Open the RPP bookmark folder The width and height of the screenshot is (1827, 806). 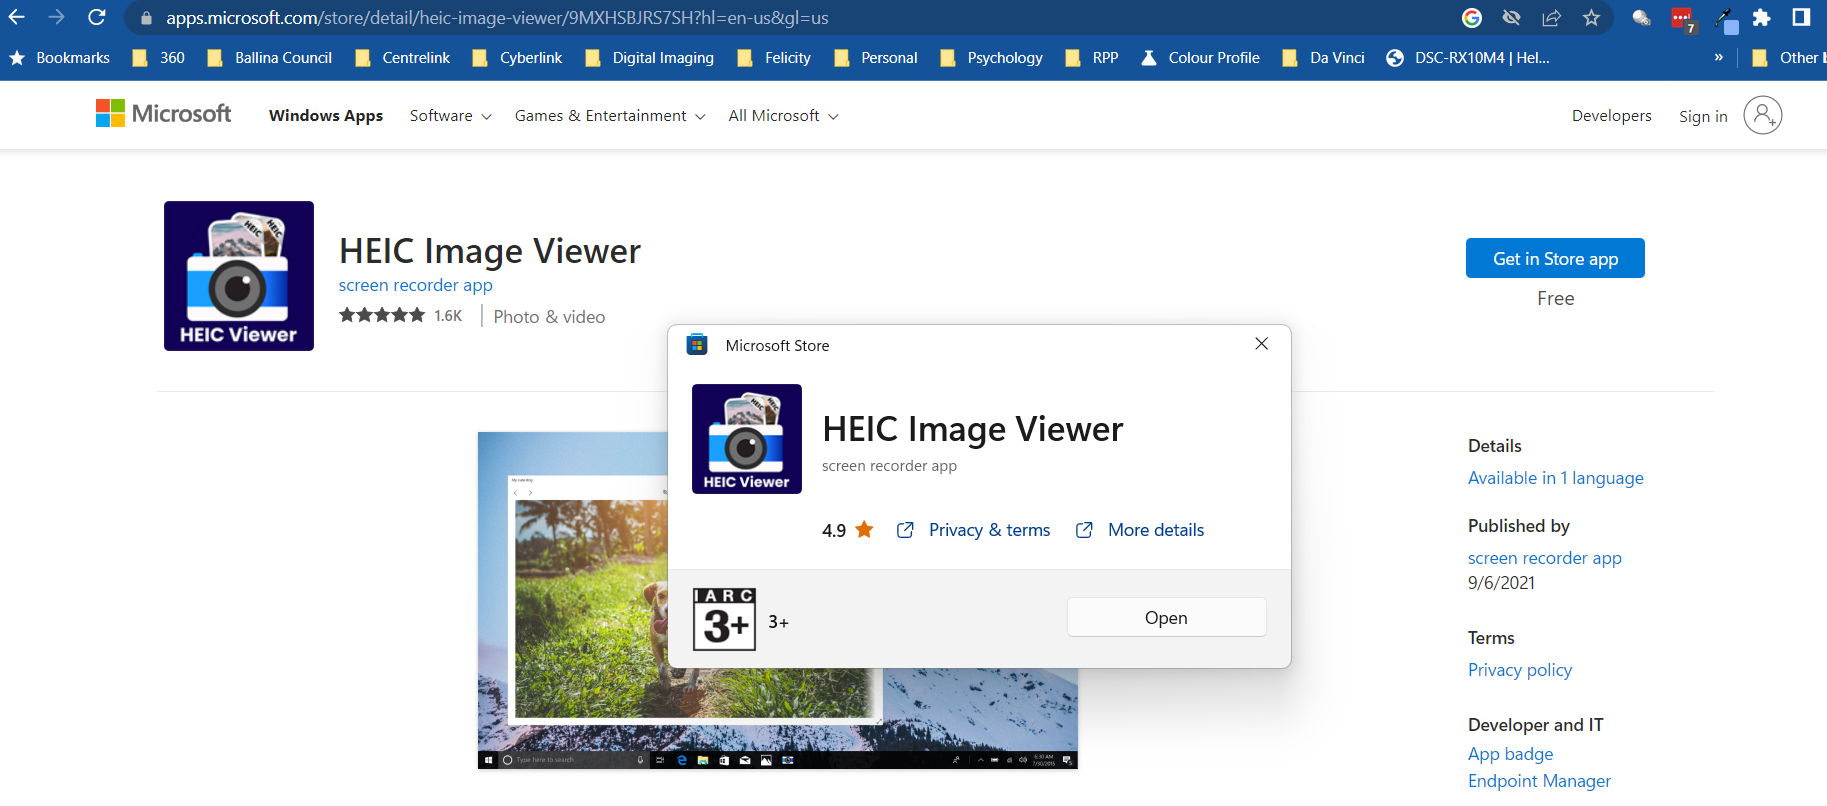1092,58
